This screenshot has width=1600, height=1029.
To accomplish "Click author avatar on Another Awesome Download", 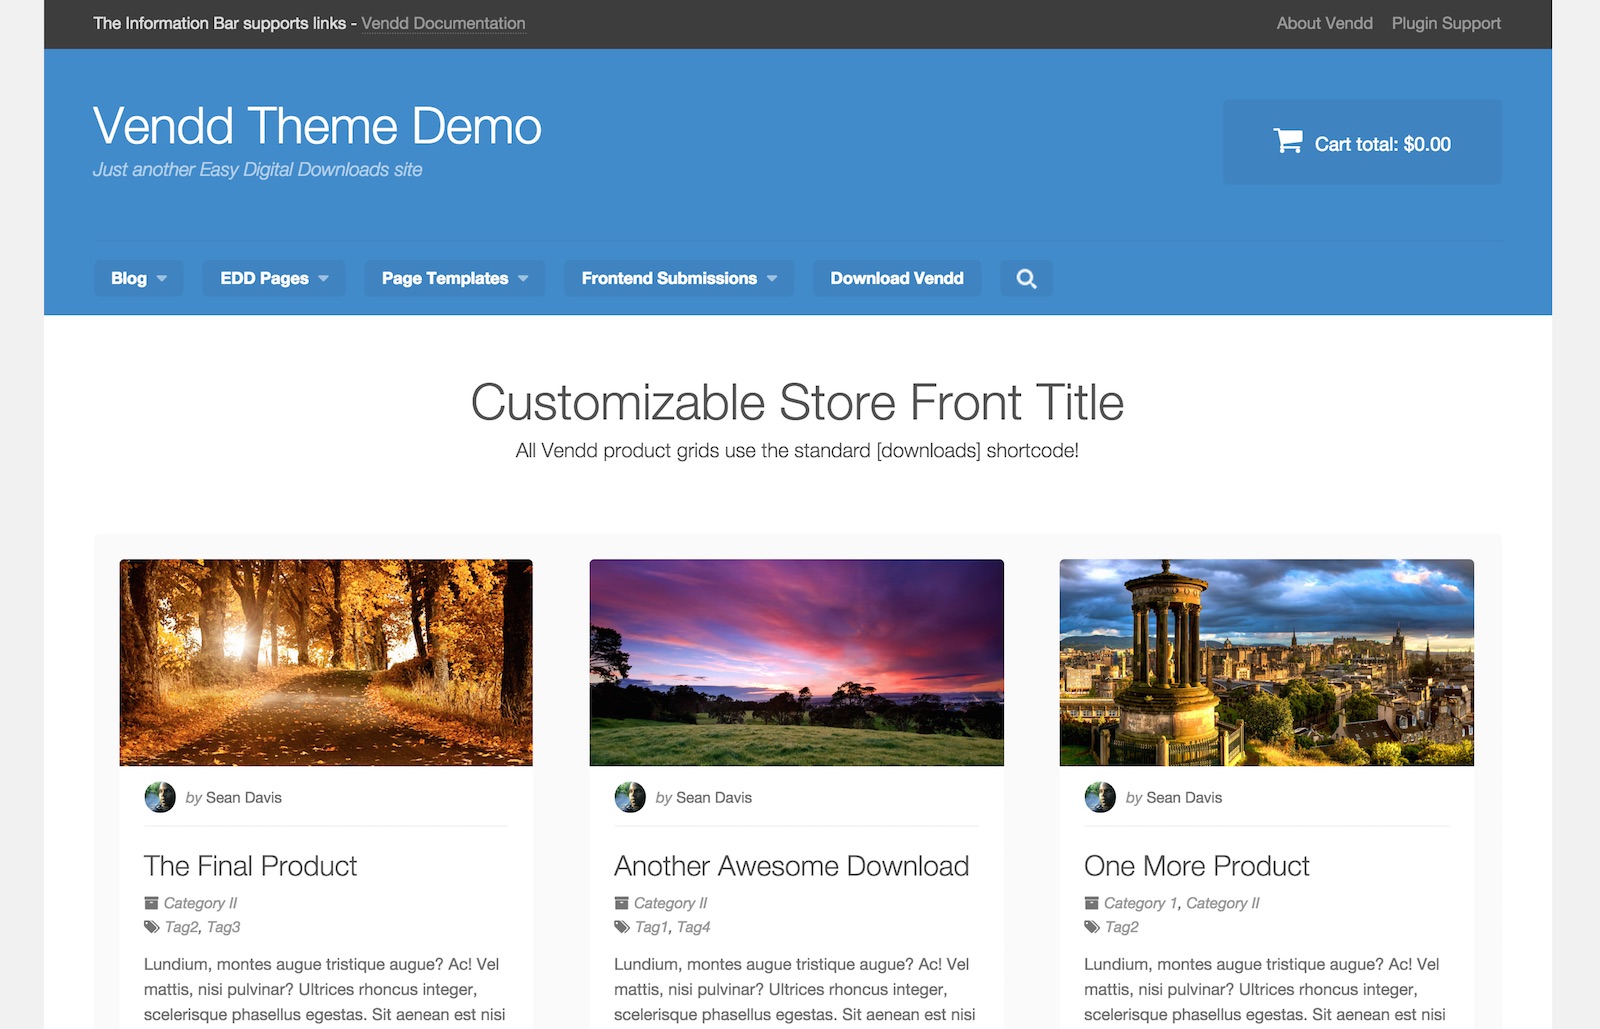I will coord(630,797).
